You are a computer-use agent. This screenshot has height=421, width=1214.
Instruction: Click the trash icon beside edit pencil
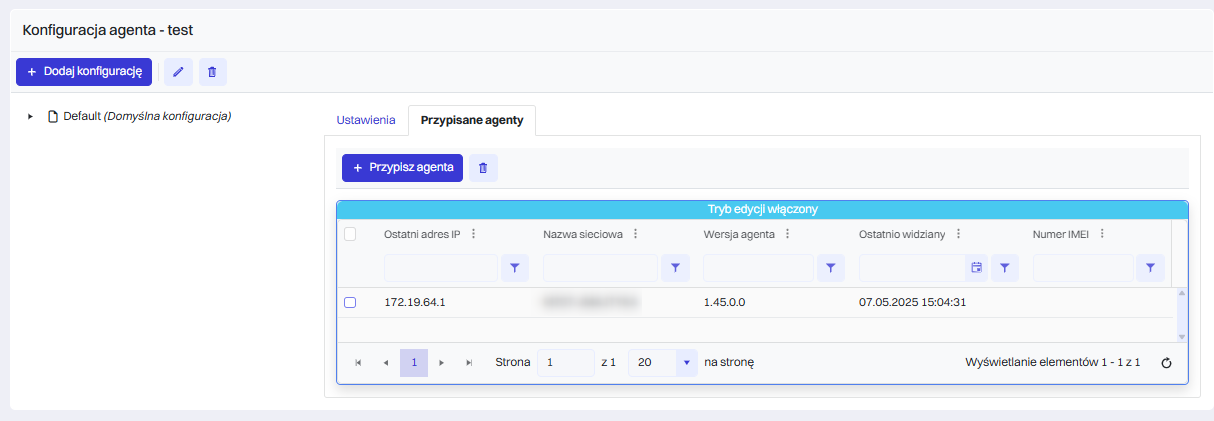click(213, 72)
